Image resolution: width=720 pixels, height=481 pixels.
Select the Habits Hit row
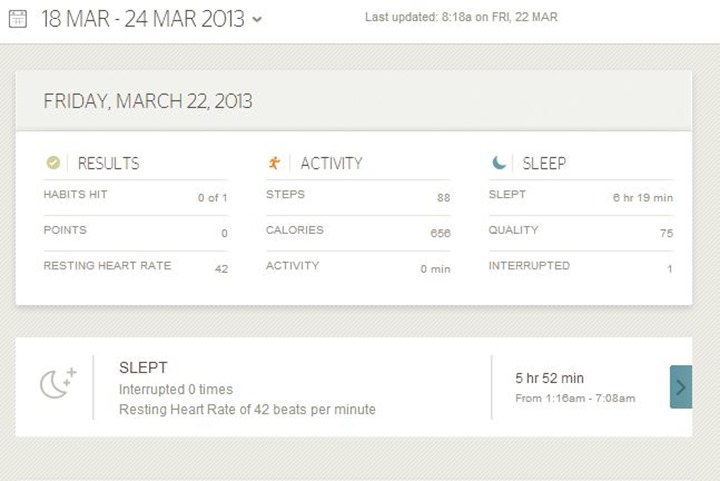135,197
